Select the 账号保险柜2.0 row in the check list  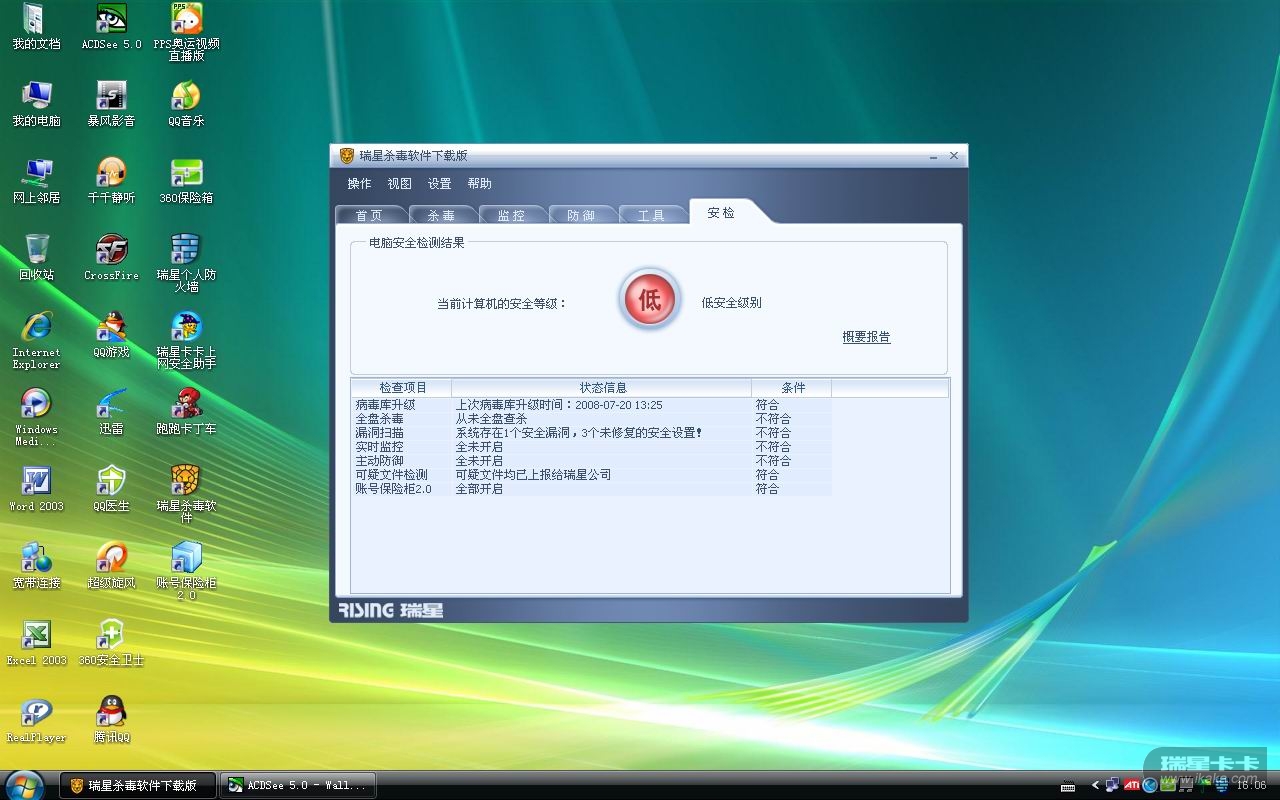coord(592,489)
